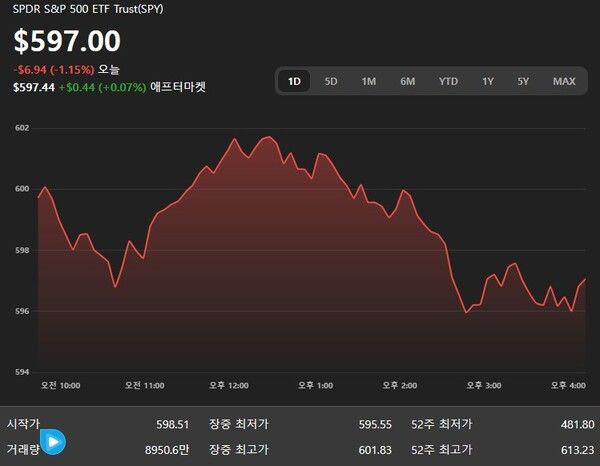Select the 5Y chart range
Screen dimensions: 600x466
click(x=523, y=81)
